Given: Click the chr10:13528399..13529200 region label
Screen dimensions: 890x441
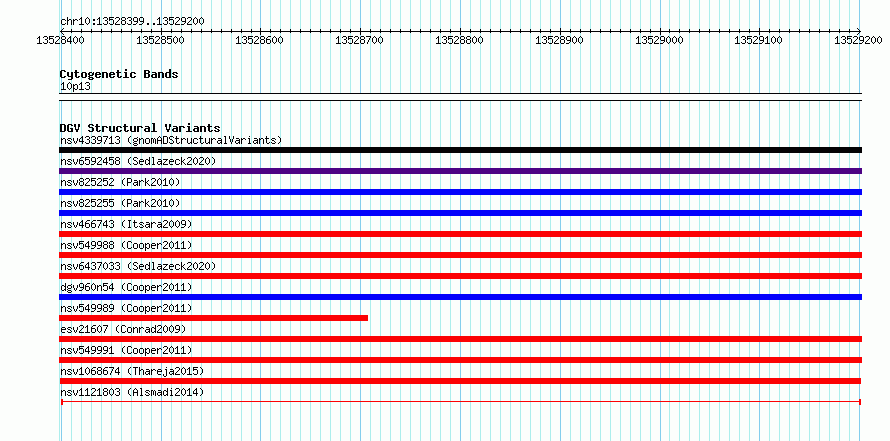Looking at the screenshot, I should [132, 21].
